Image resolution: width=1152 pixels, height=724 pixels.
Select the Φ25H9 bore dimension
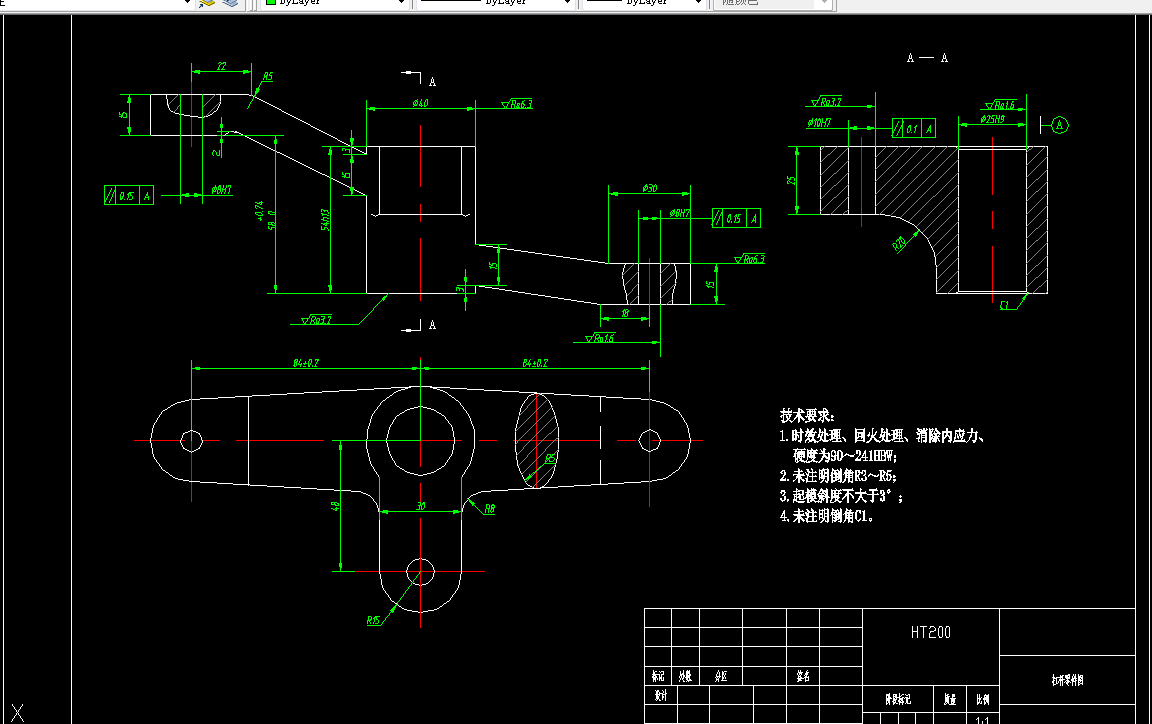(x=992, y=118)
